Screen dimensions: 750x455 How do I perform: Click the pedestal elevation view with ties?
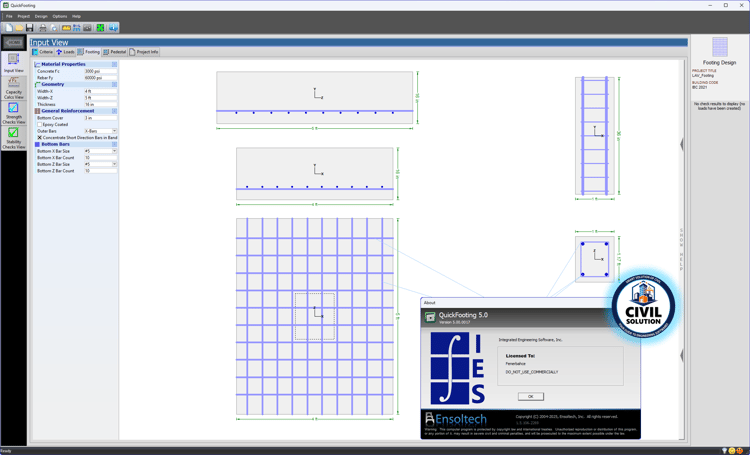point(595,136)
